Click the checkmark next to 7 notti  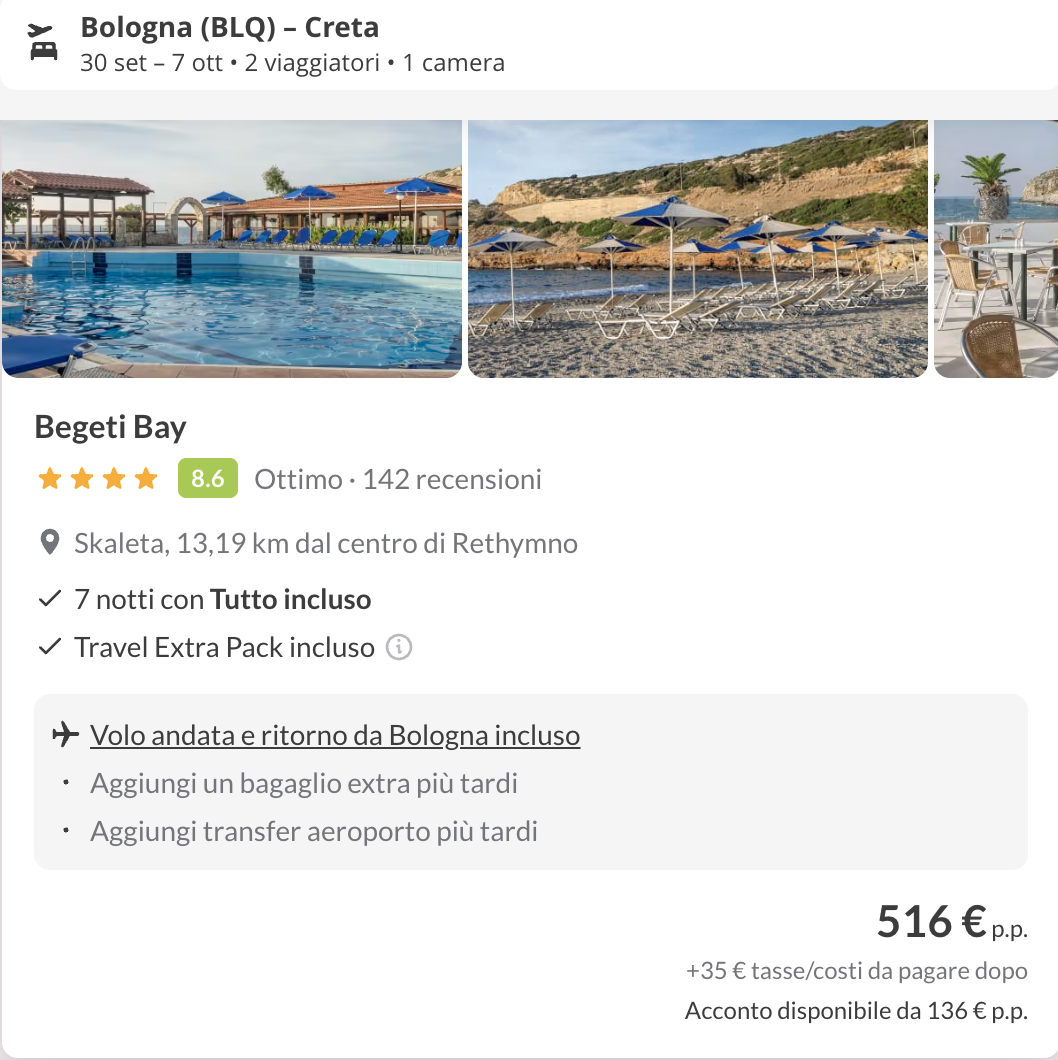coord(49,600)
